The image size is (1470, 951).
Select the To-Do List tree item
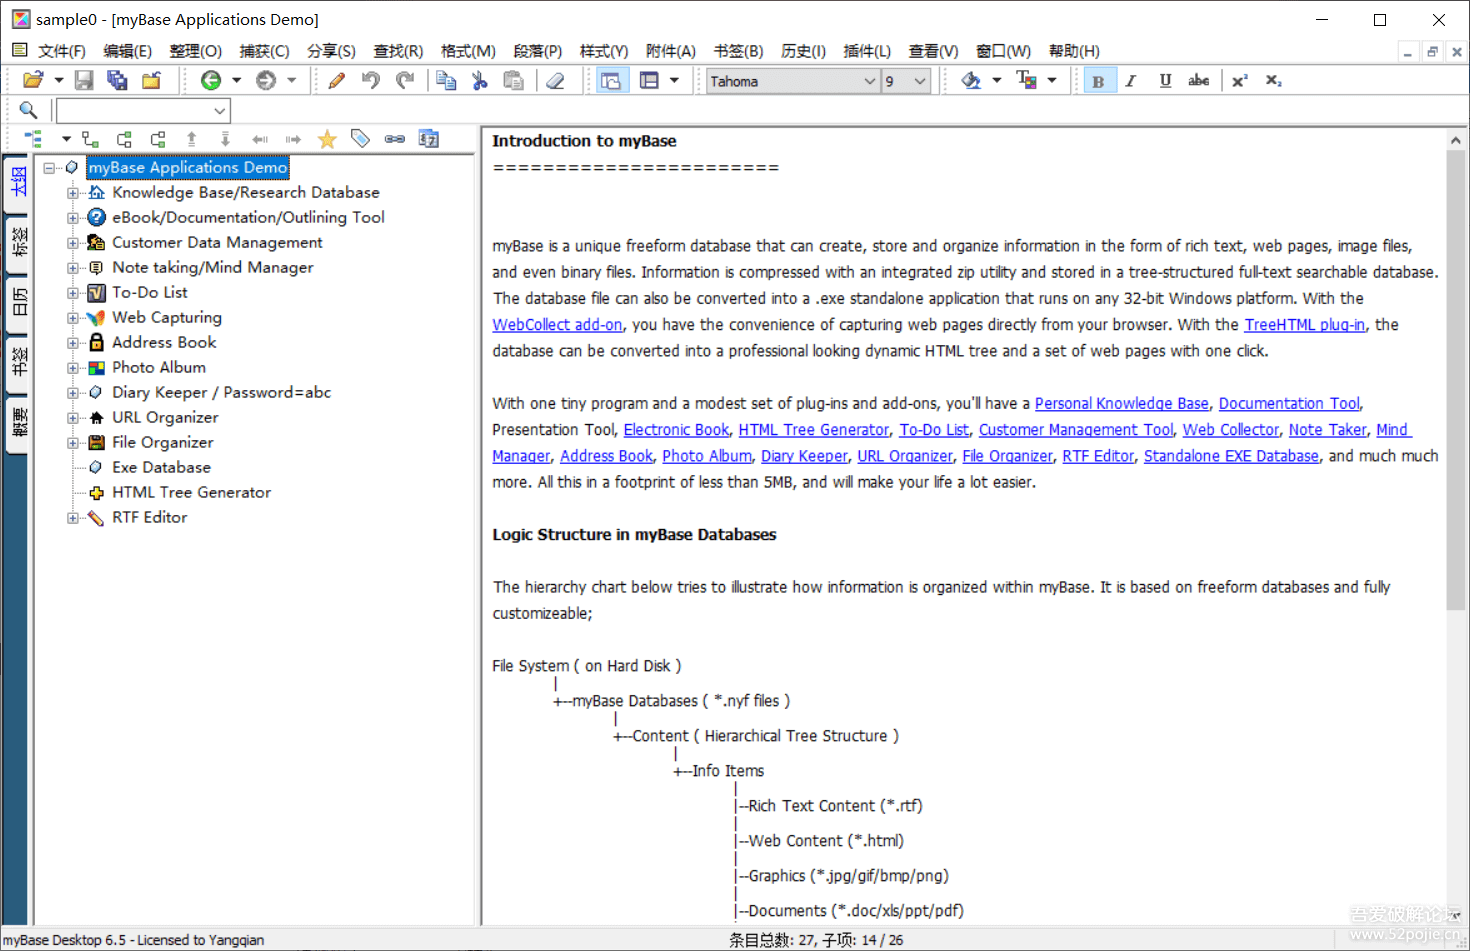tap(150, 293)
